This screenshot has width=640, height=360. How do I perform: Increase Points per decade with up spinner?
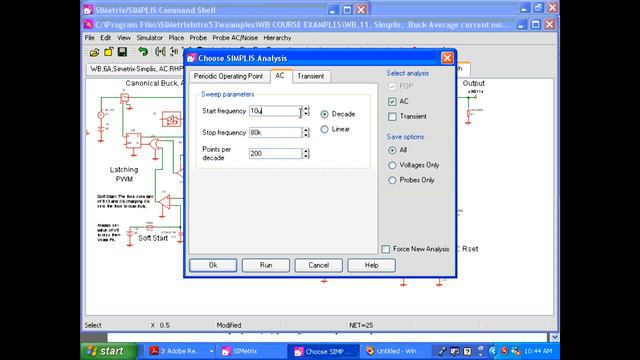tap(306, 151)
